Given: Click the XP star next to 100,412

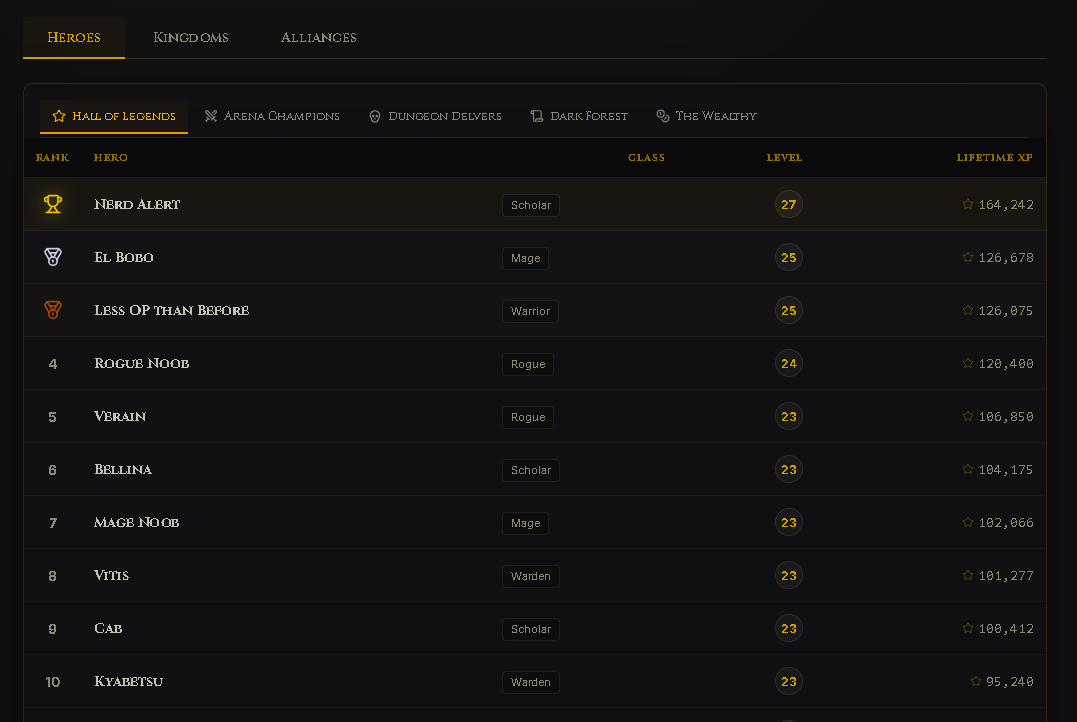Looking at the screenshot, I should pos(968,628).
